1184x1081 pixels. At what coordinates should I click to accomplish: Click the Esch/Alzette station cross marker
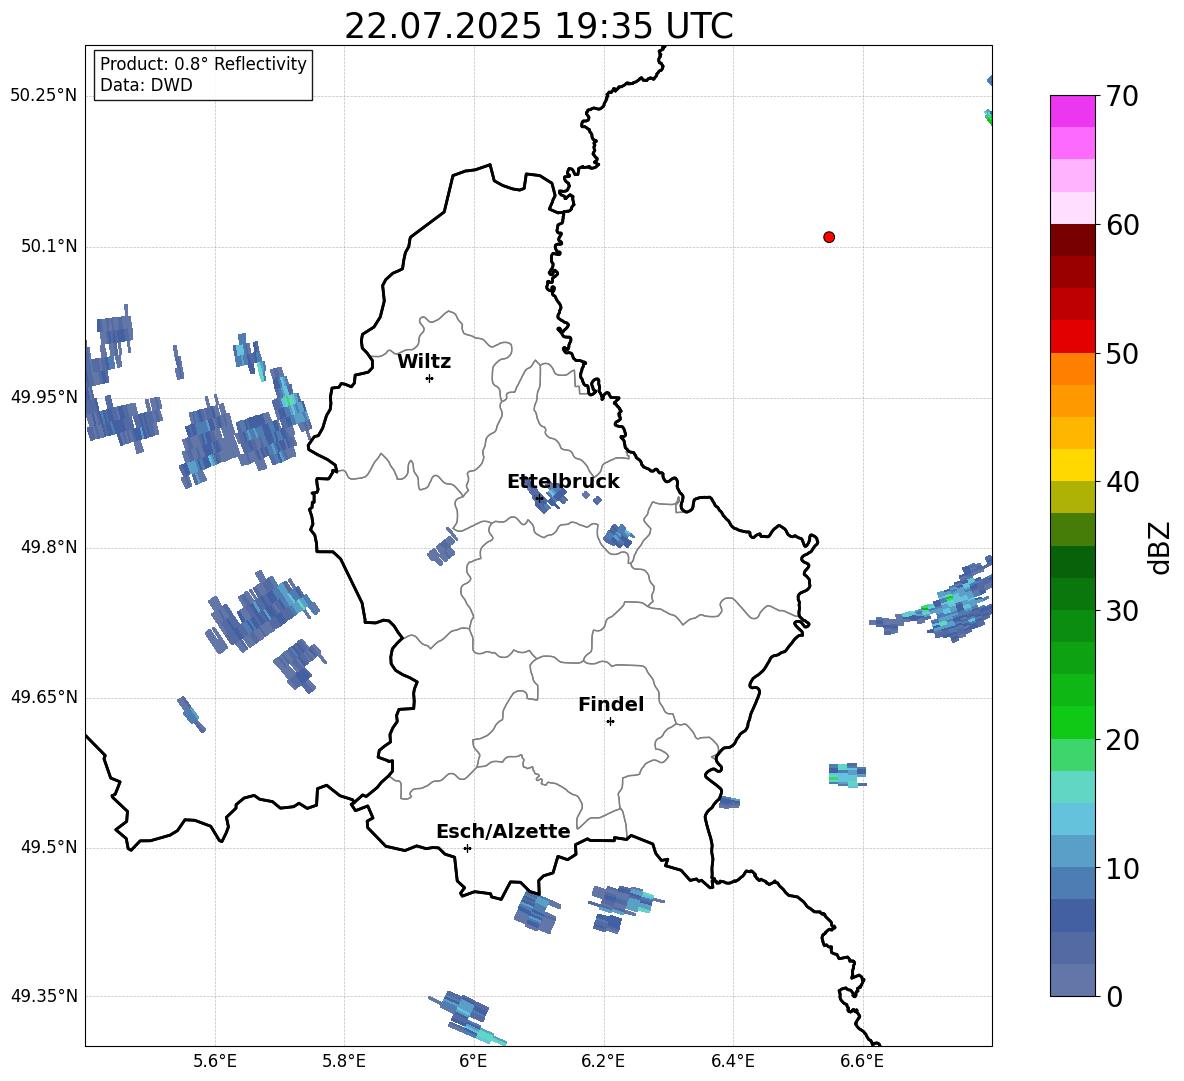tap(467, 848)
